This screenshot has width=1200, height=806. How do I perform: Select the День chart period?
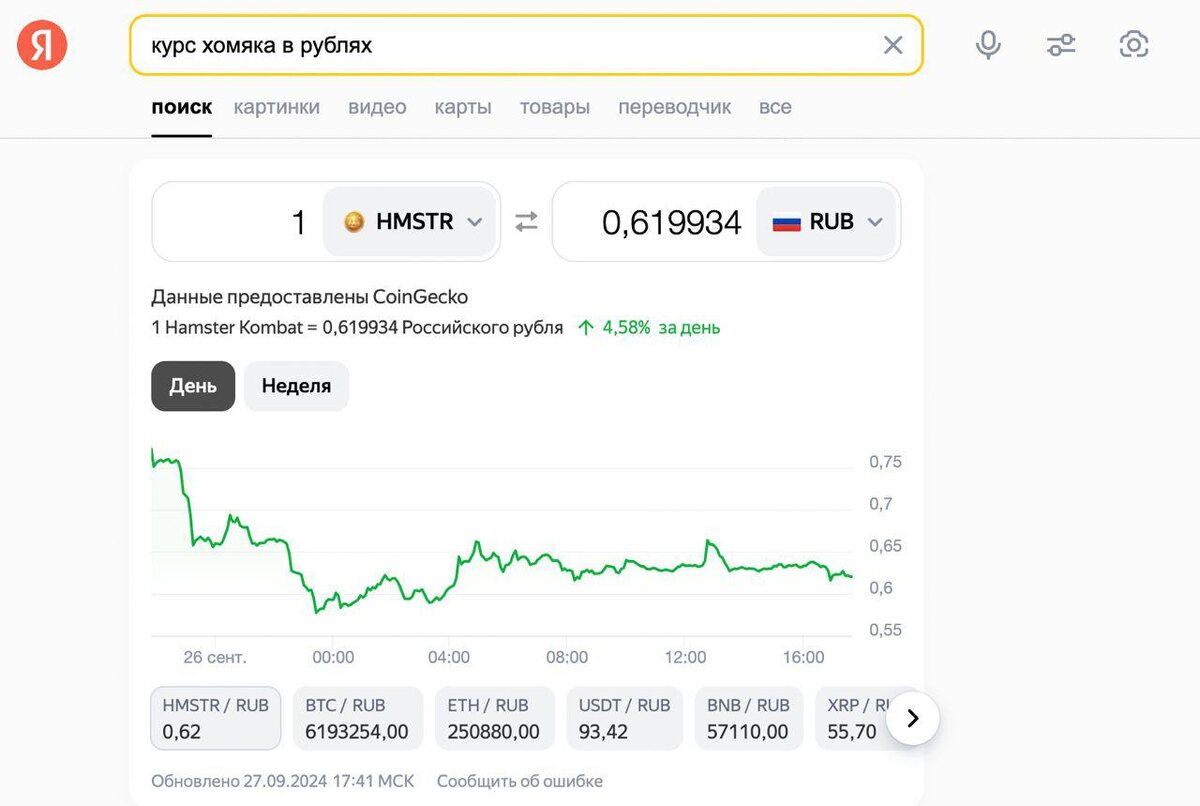tap(193, 386)
